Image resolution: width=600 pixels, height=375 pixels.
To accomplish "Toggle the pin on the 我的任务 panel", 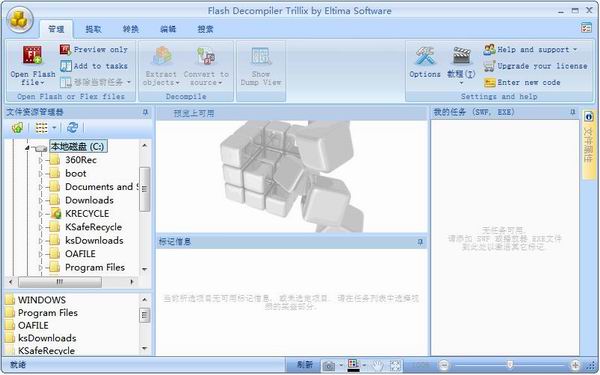I will point(573,112).
